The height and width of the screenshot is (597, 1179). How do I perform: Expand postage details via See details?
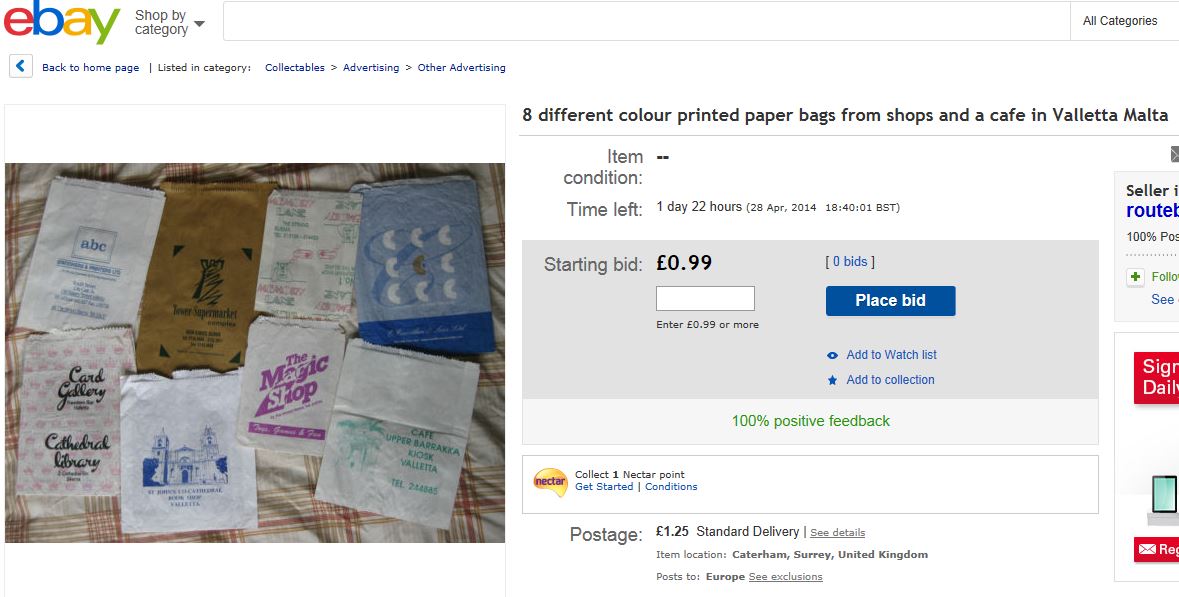point(837,532)
